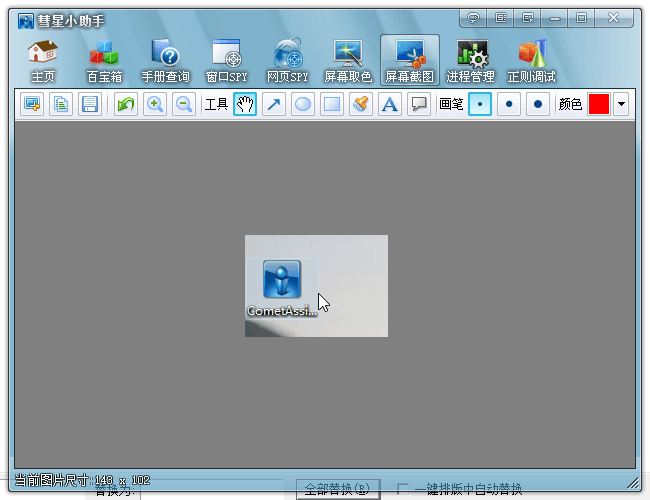Select the text 'A' tool

click(x=390, y=104)
